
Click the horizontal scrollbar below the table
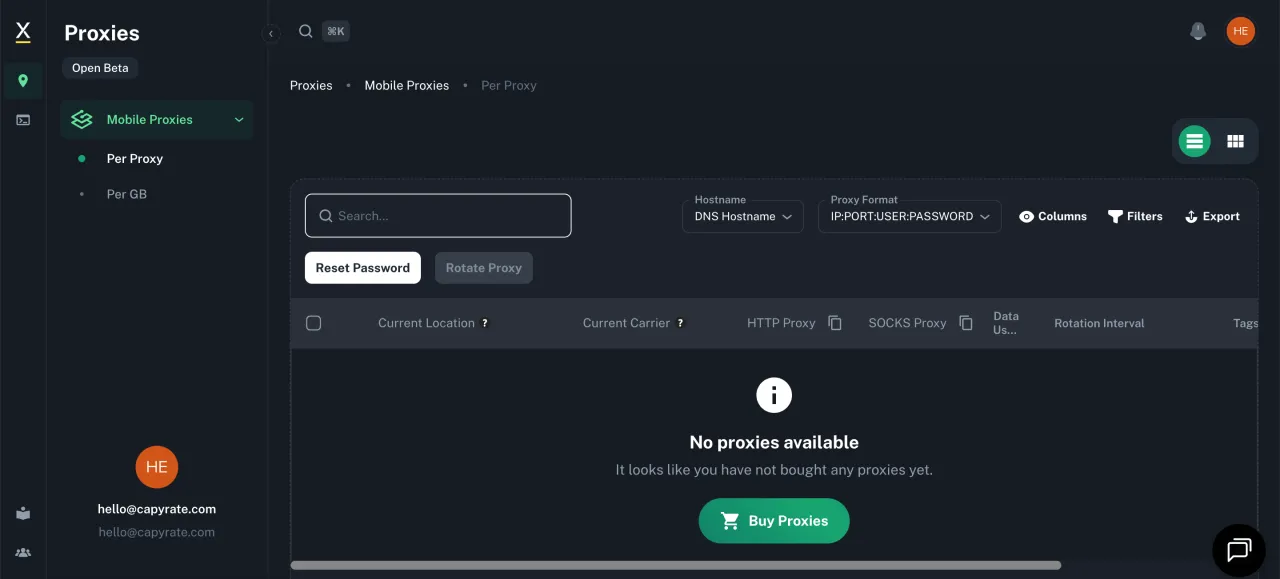tap(676, 565)
